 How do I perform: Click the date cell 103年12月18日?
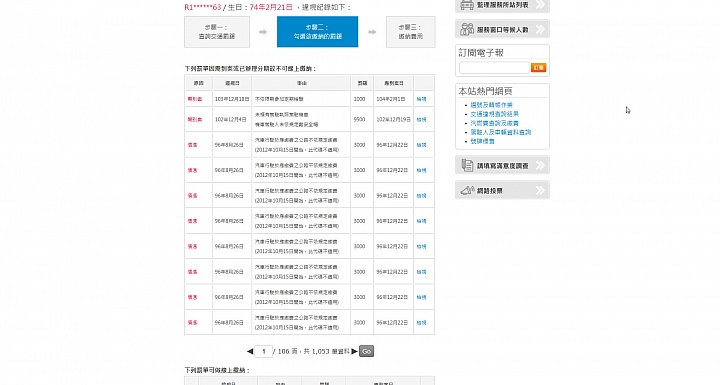click(232, 99)
